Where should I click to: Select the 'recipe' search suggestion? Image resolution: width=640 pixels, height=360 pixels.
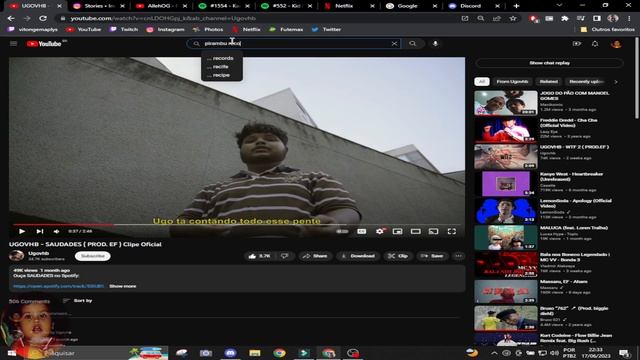(222, 75)
